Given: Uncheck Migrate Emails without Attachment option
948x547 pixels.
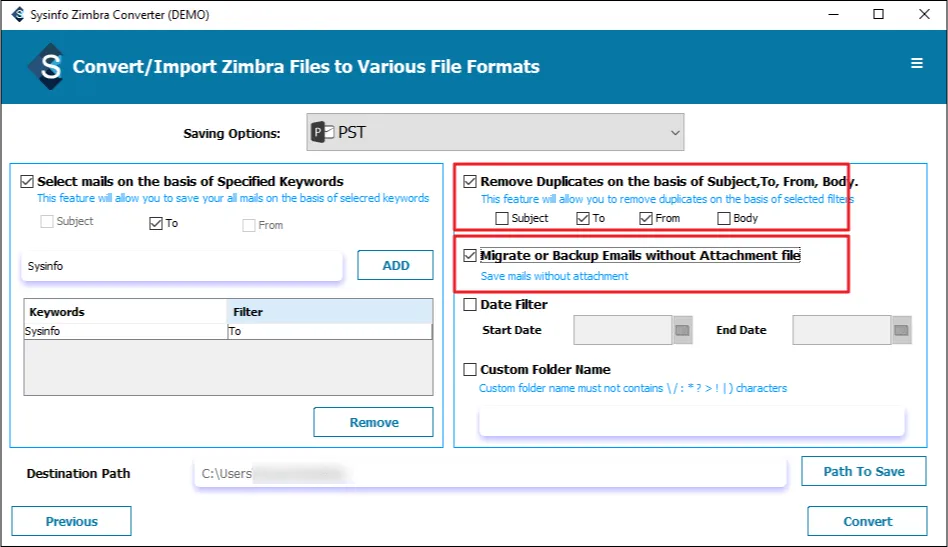Looking at the screenshot, I should pos(470,256).
